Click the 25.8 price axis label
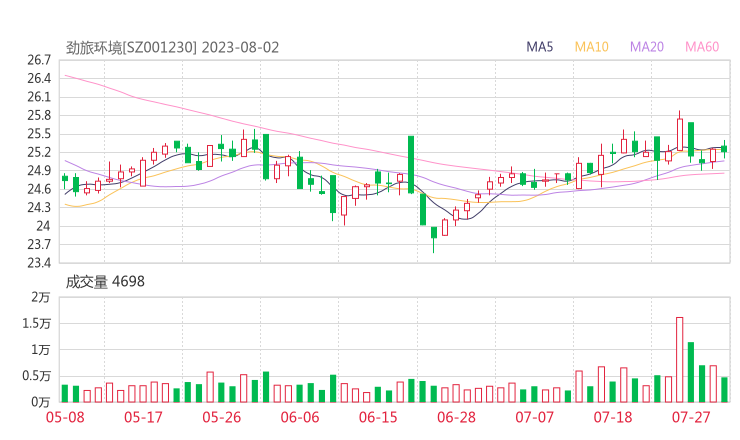Screen dimensions: 740x440 pyautogui.click(x=39, y=116)
